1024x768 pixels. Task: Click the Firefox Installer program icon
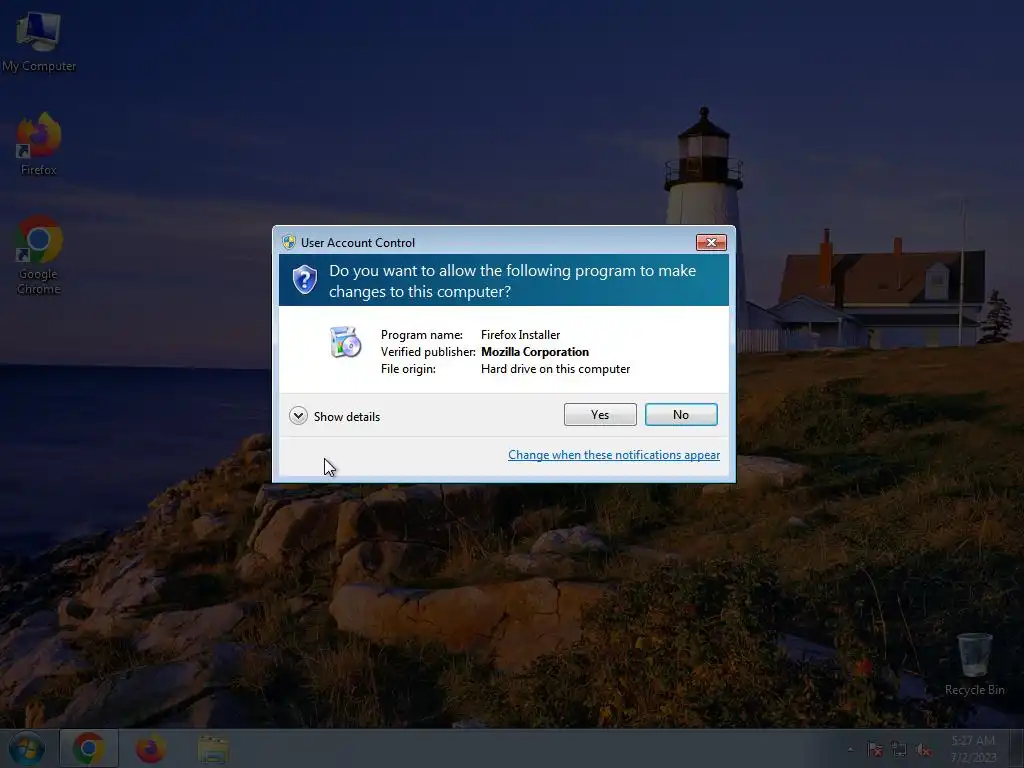click(345, 342)
